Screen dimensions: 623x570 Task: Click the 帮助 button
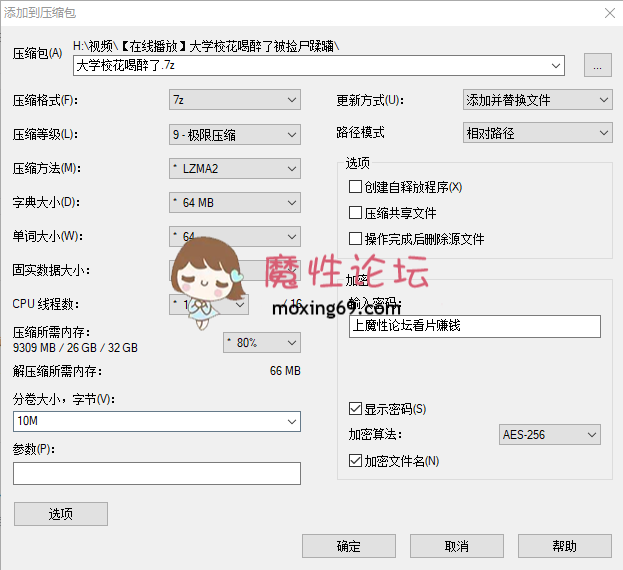[x=564, y=546]
